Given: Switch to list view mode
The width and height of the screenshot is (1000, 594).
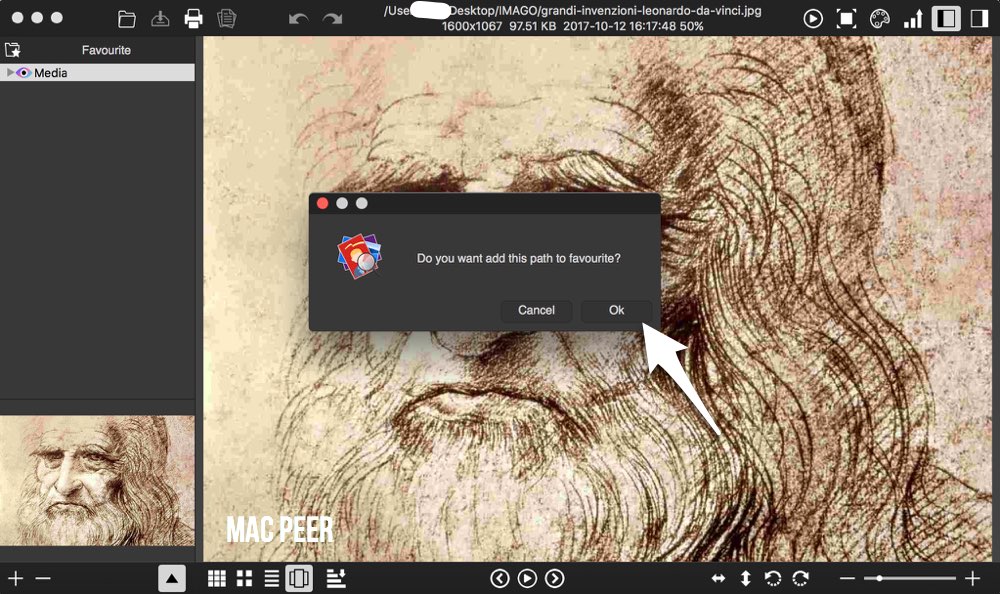Looking at the screenshot, I should [x=271, y=578].
